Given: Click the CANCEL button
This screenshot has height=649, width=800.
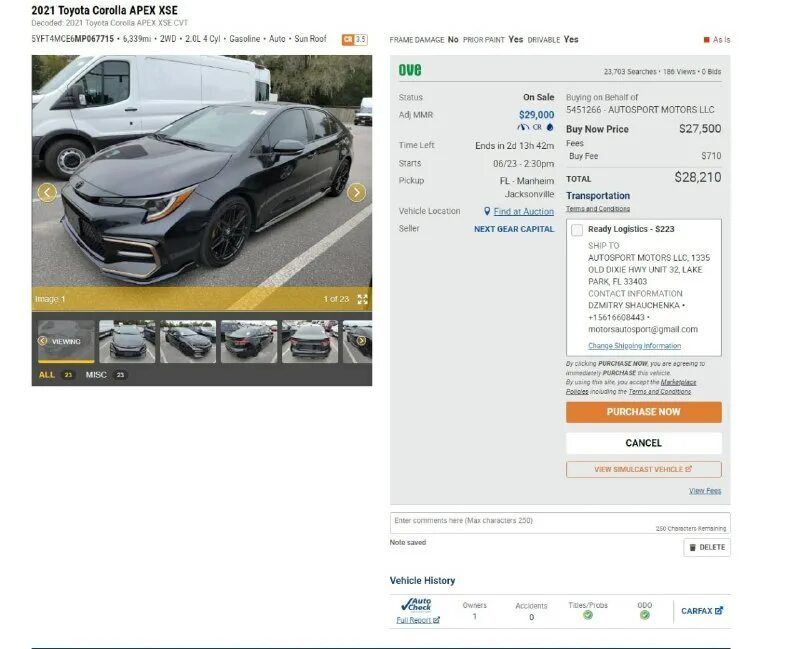Looking at the screenshot, I should tap(644, 442).
